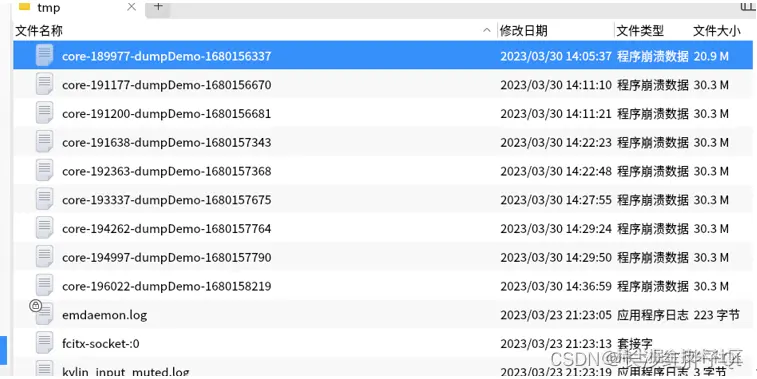Click the 20.9 M file size cell
Viewport: 757px width, 379px height.
click(x=711, y=56)
